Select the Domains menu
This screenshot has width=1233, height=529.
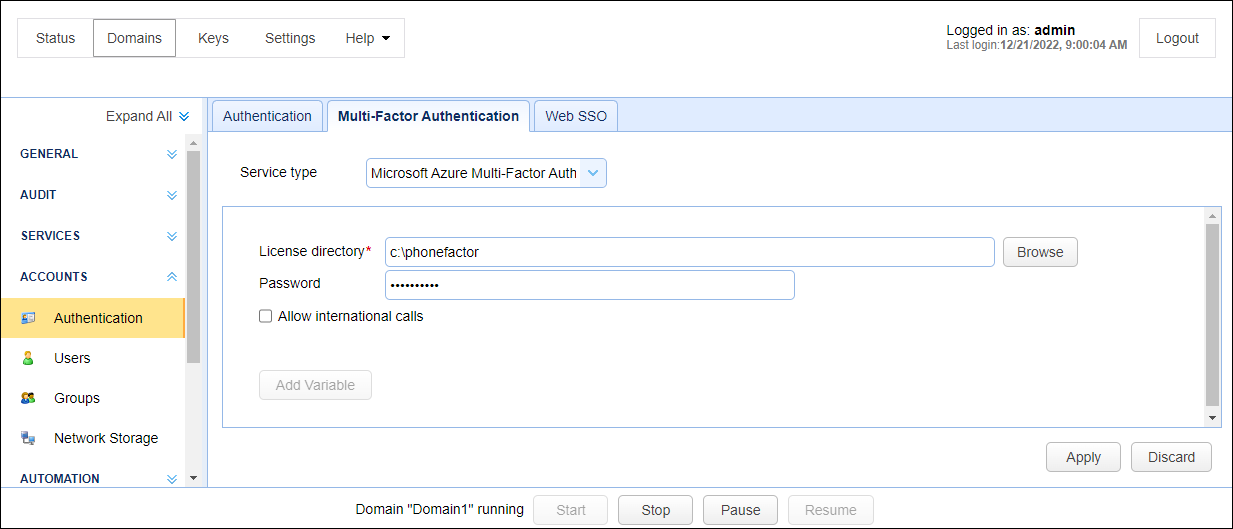click(x=134, y=38)
